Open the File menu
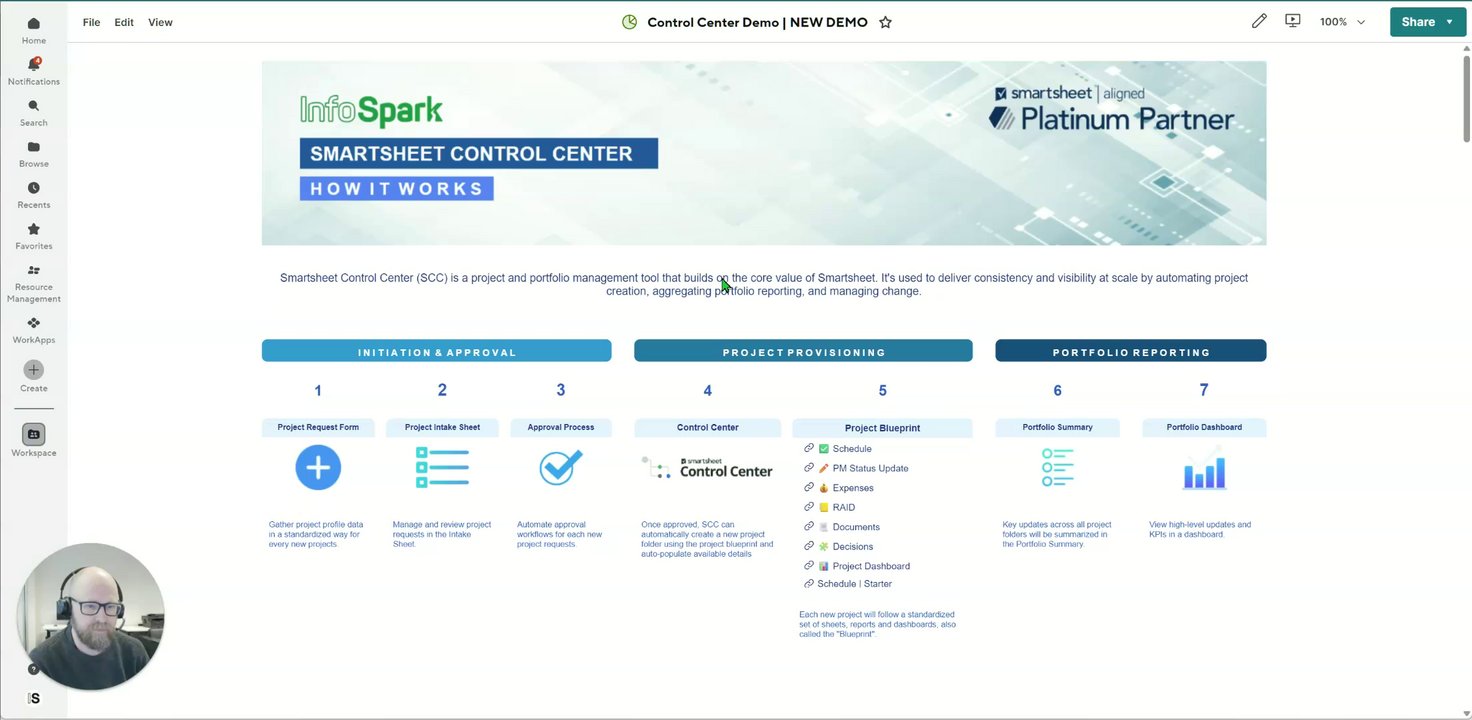Viewport: 1472px width, 720px height. 91,22
